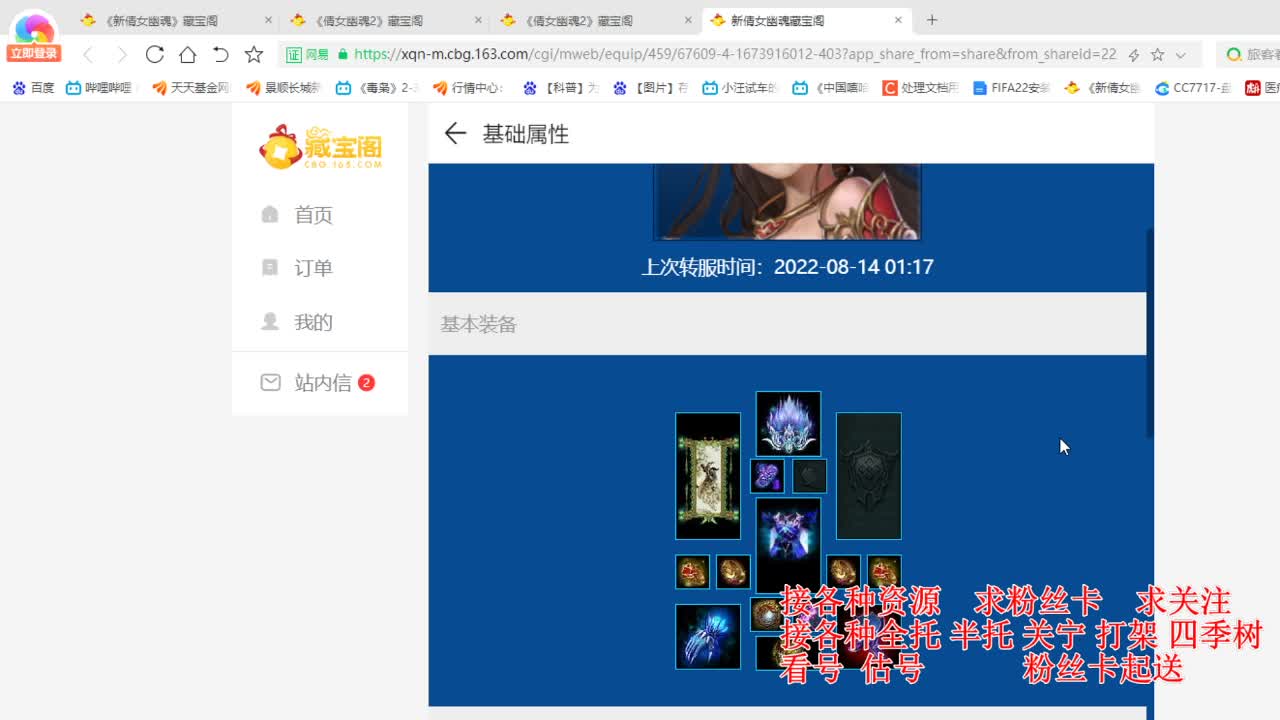Screen dimensions: 1280x720
Task: Open a new browser tab
Action: click(x=932, y=19)
